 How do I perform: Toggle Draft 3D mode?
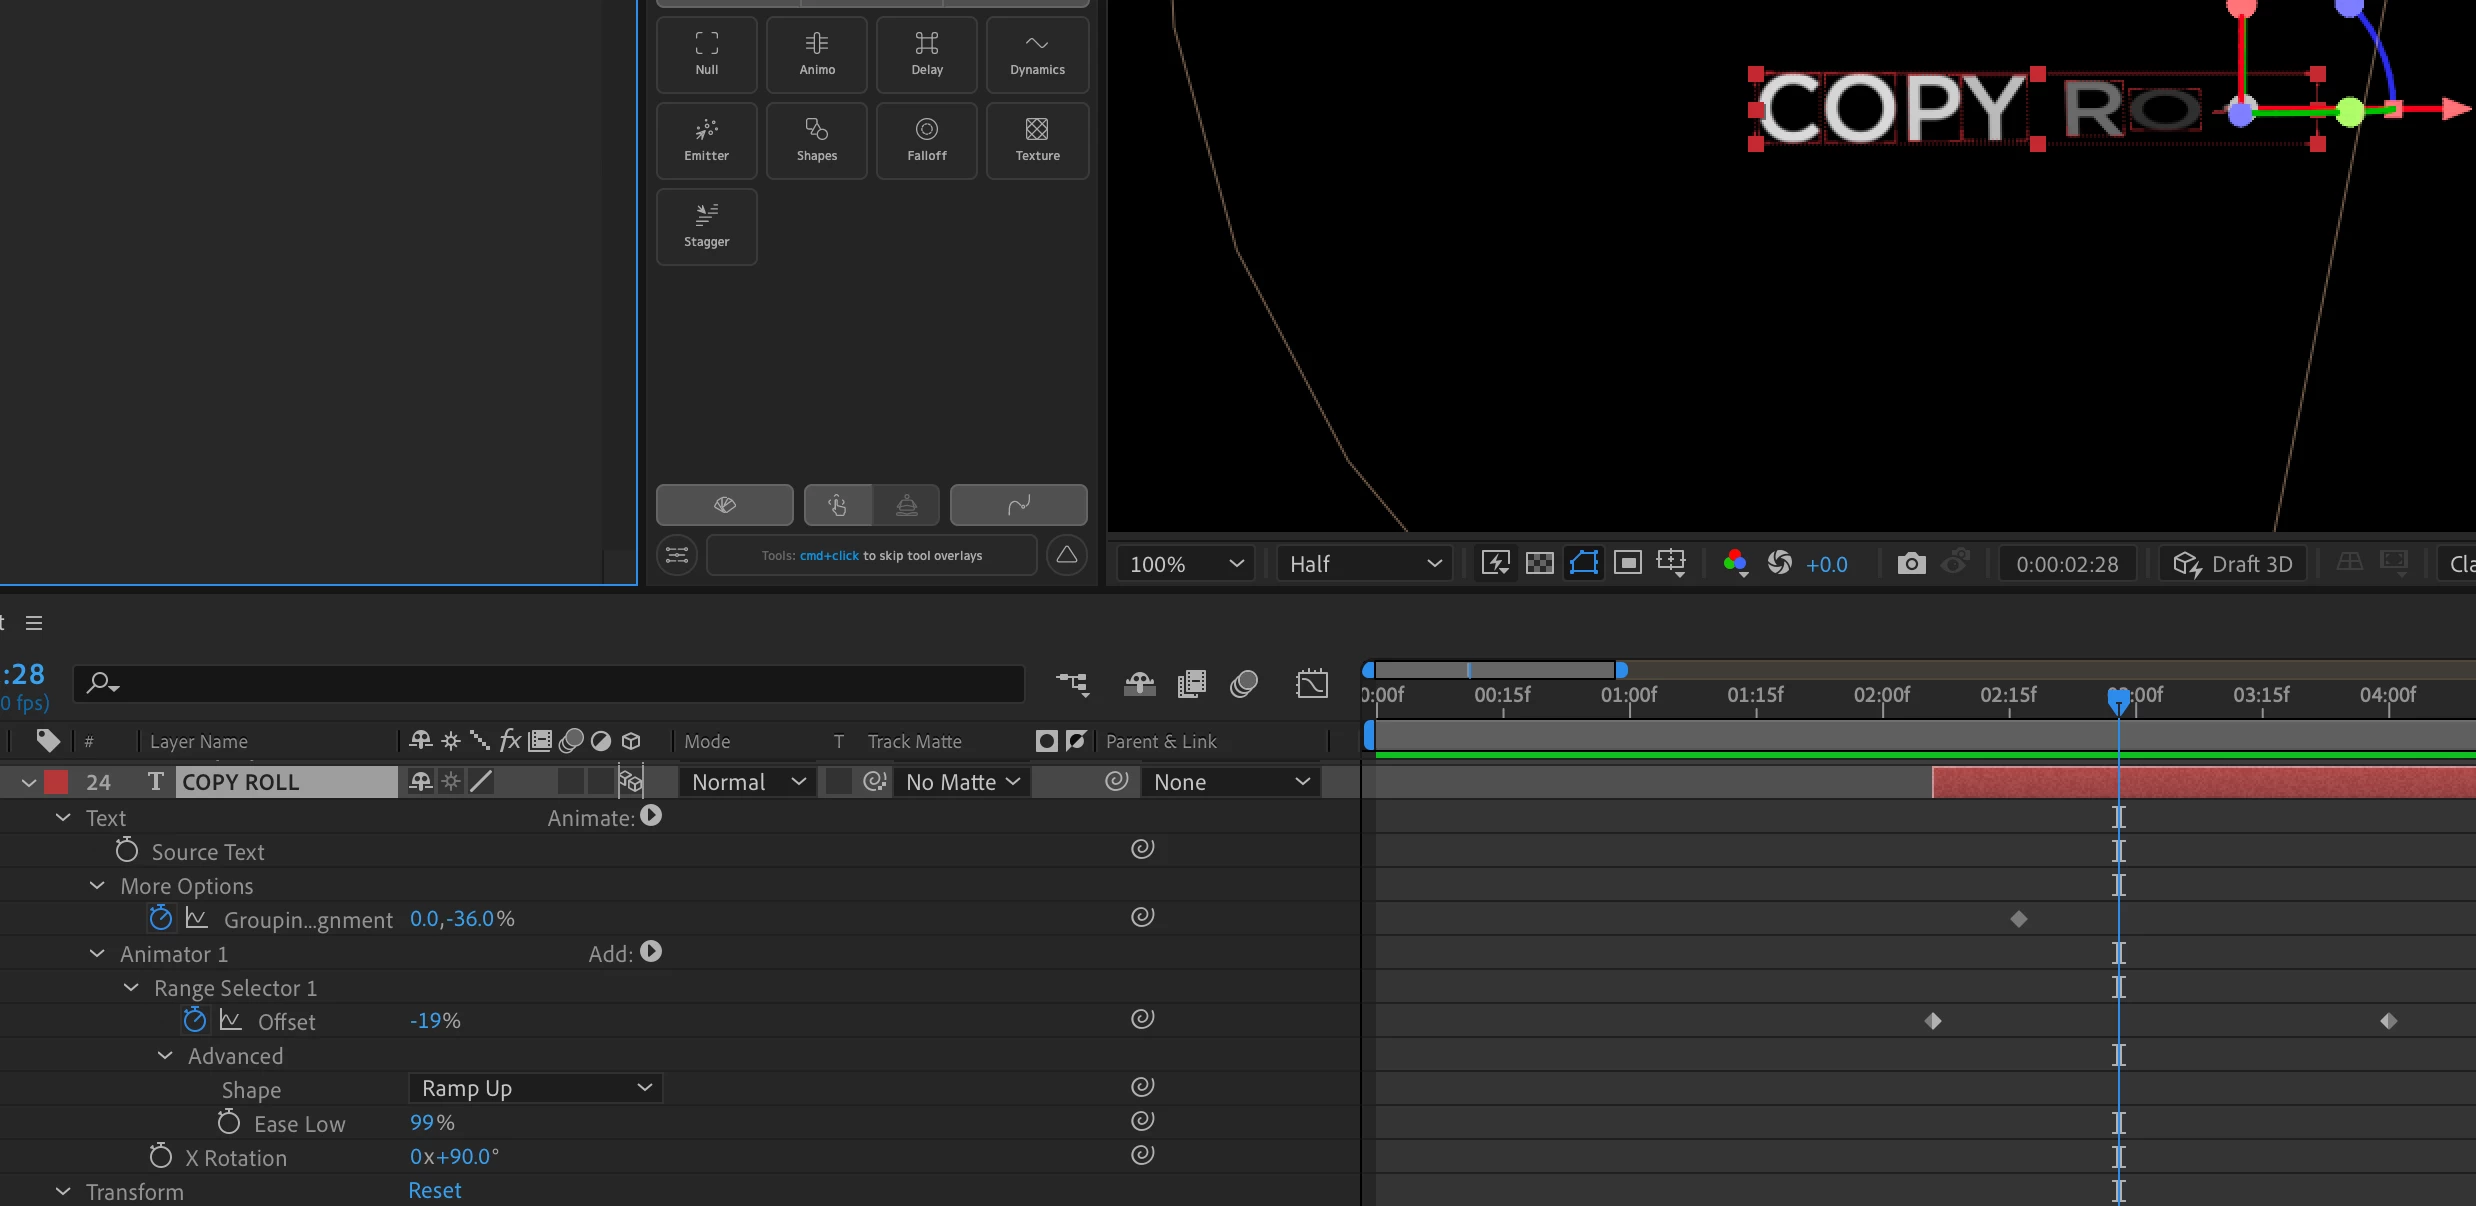click(2233, 563)
